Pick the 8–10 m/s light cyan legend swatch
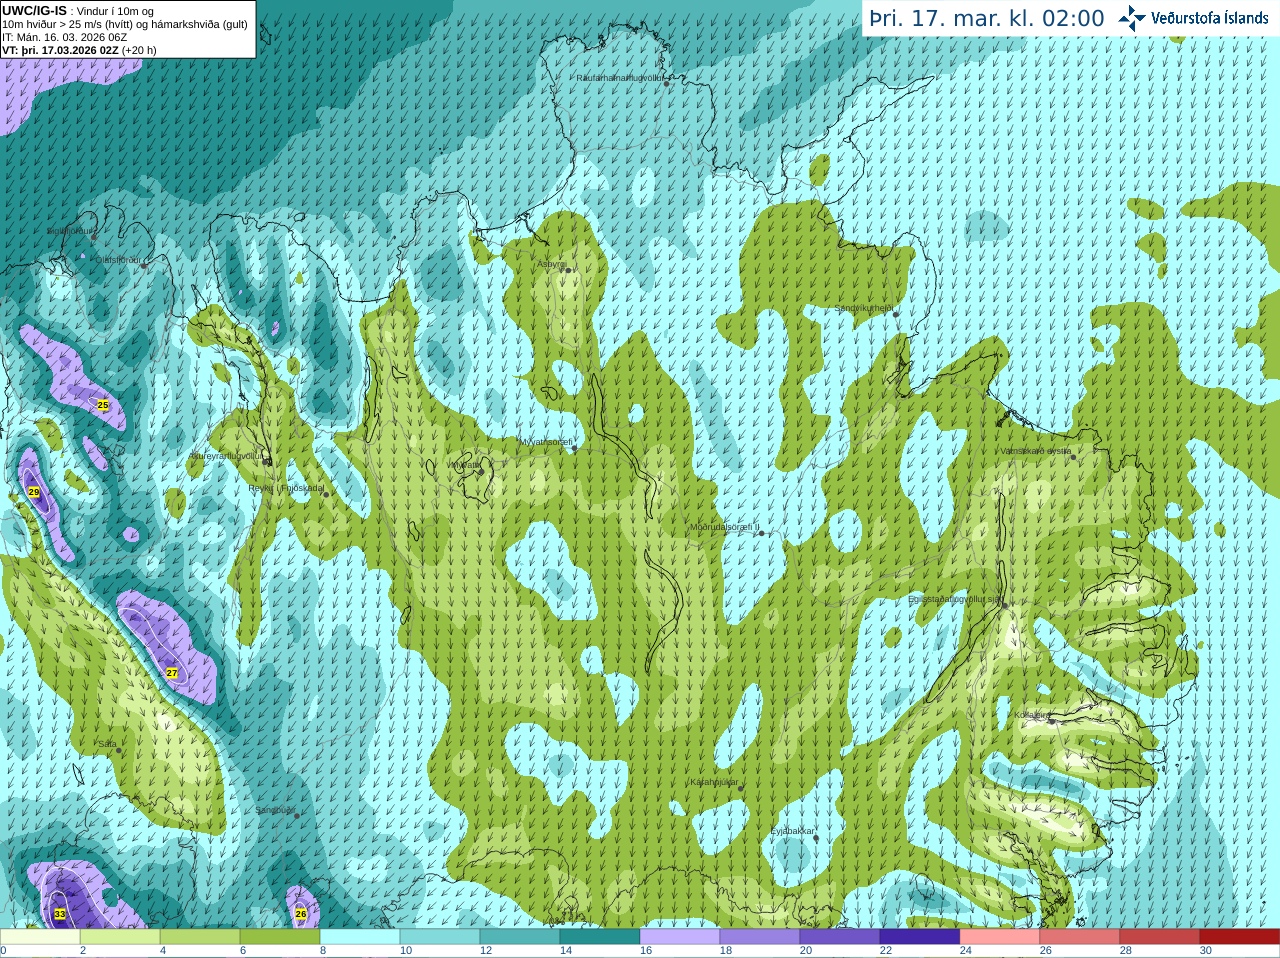The width and height of the screenshot is (1280, 958). tap(360, 937)
